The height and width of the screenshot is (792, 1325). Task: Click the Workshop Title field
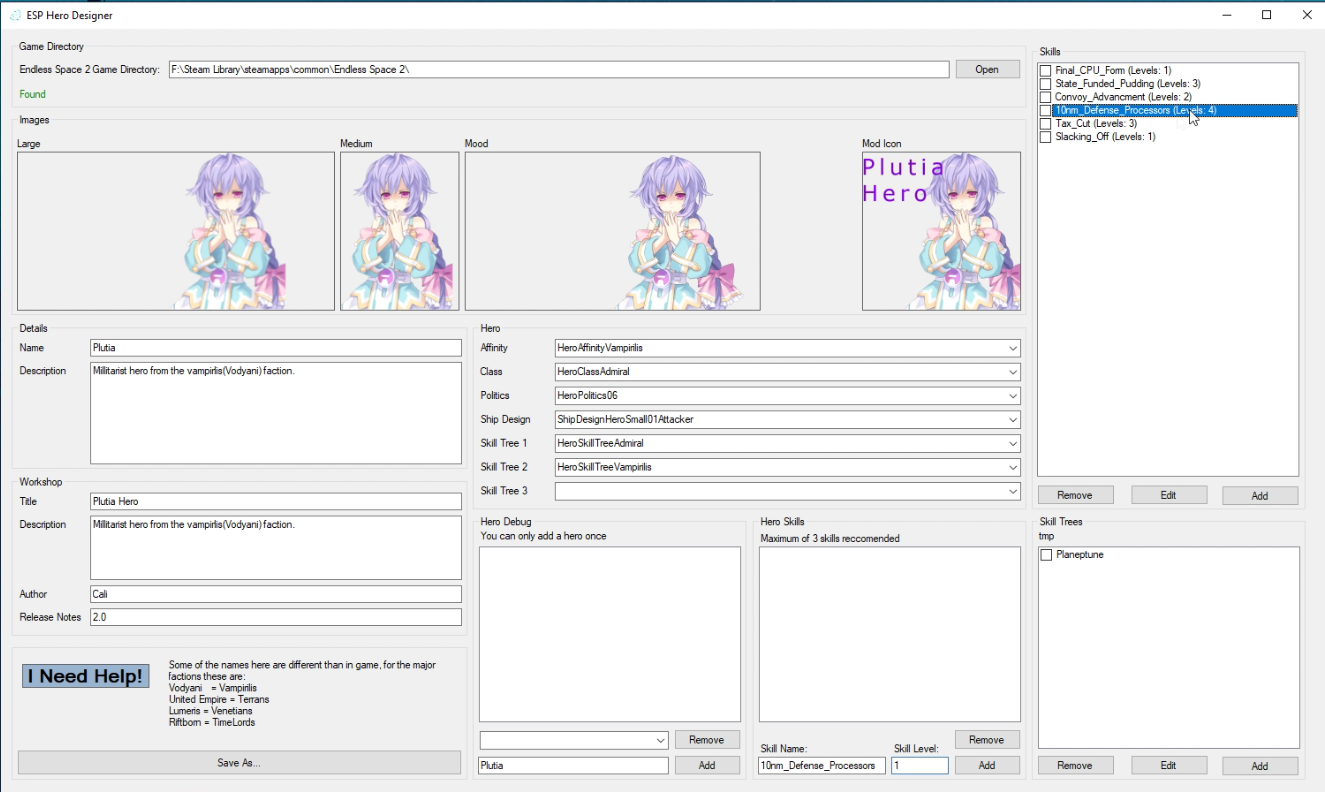[x=276, y=502]
